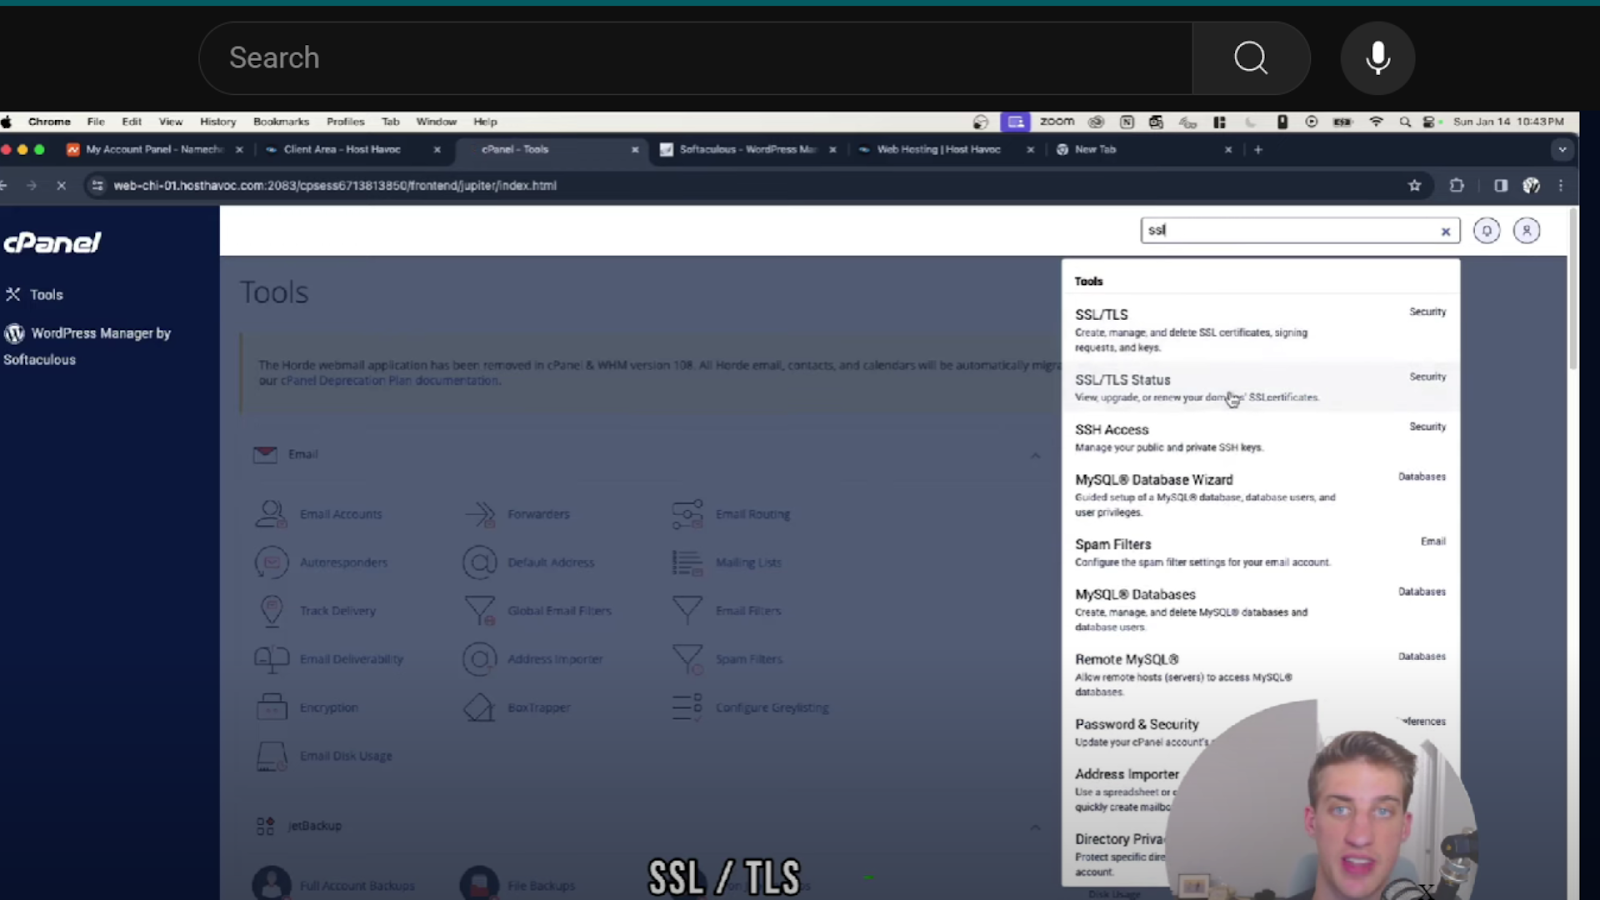The width and height of the screenshot is (1600, 900).
Task: Open the Bookmarks menu
Action: pos(281,122)
